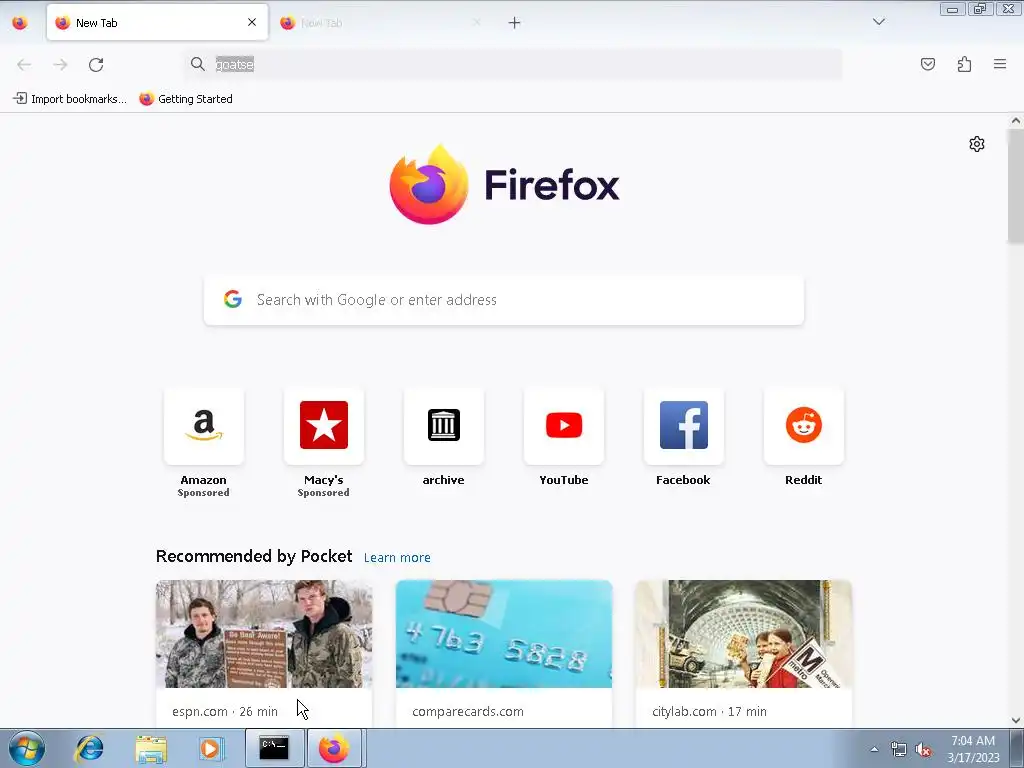Screen dimensions: 1024x768
Task: Click the Firefox taskbar button
Action: pyautogui.click(x=334, y=748)
